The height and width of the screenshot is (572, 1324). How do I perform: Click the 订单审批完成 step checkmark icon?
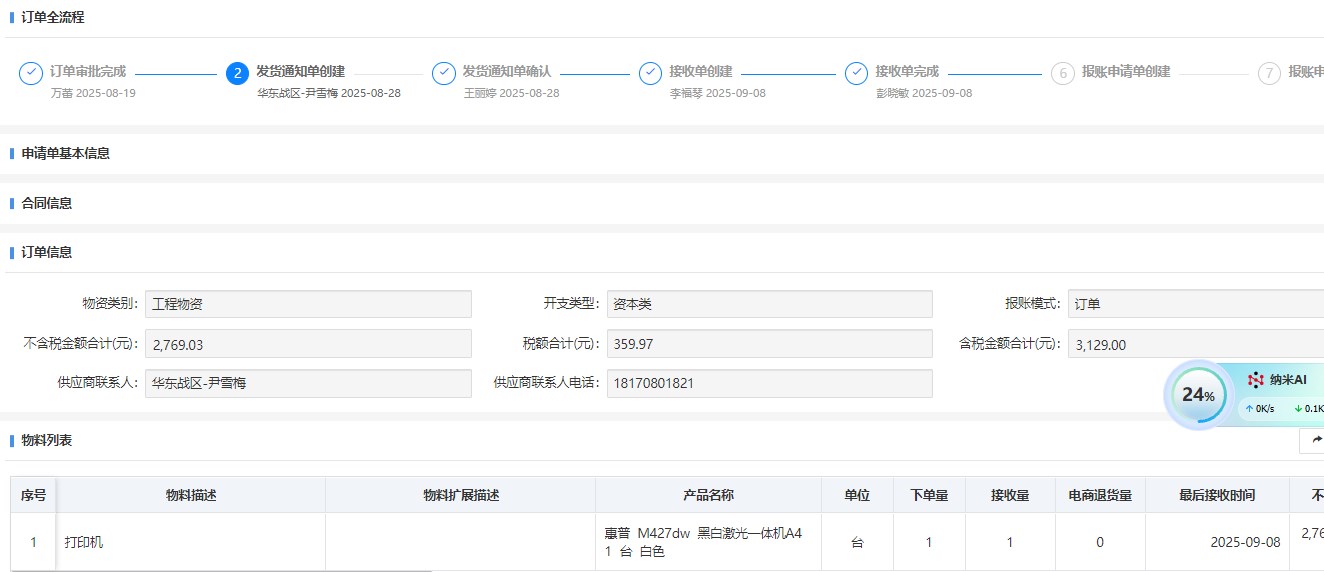[31, 73]
